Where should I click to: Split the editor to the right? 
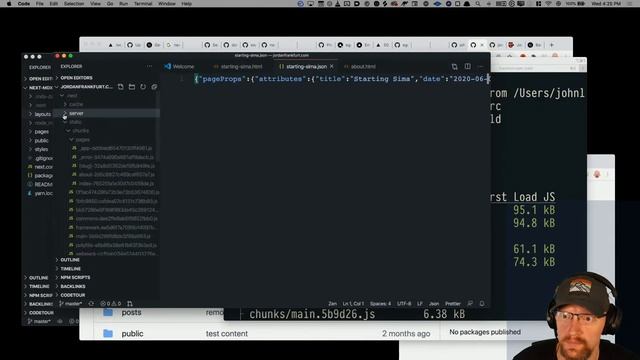pos(467,66)
